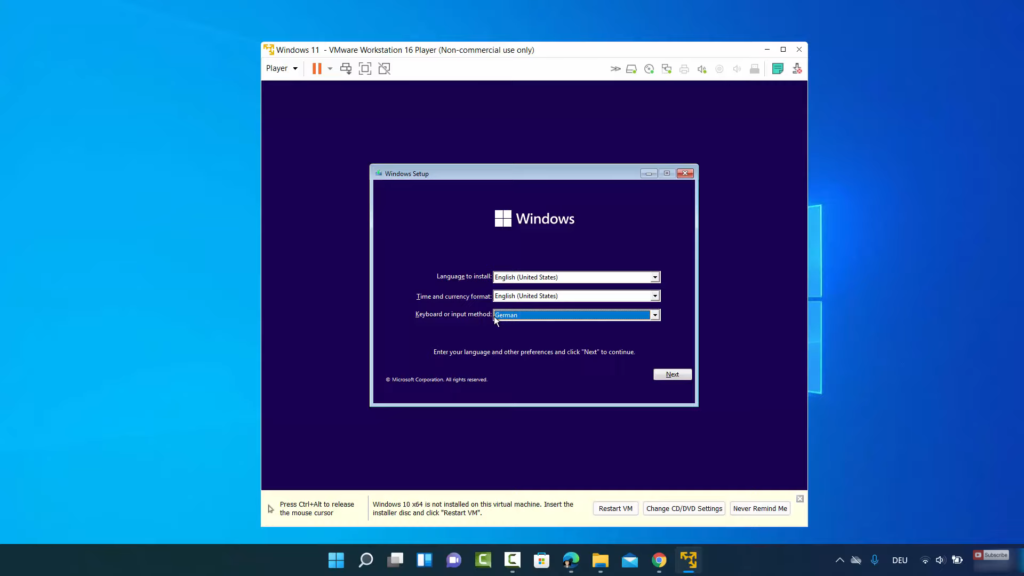Click the CD/DVD drive device icon

(x=649, y=69)
